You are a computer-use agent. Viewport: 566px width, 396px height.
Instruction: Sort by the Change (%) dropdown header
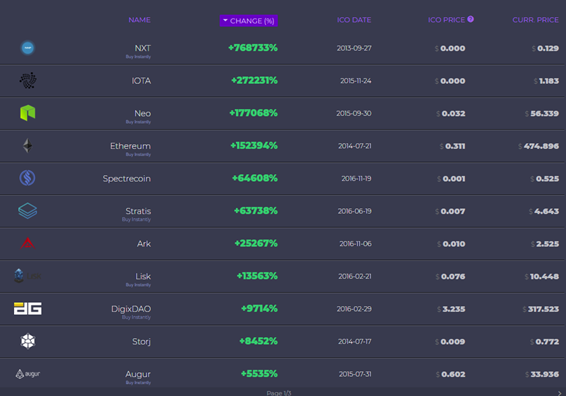coord(249,21)
